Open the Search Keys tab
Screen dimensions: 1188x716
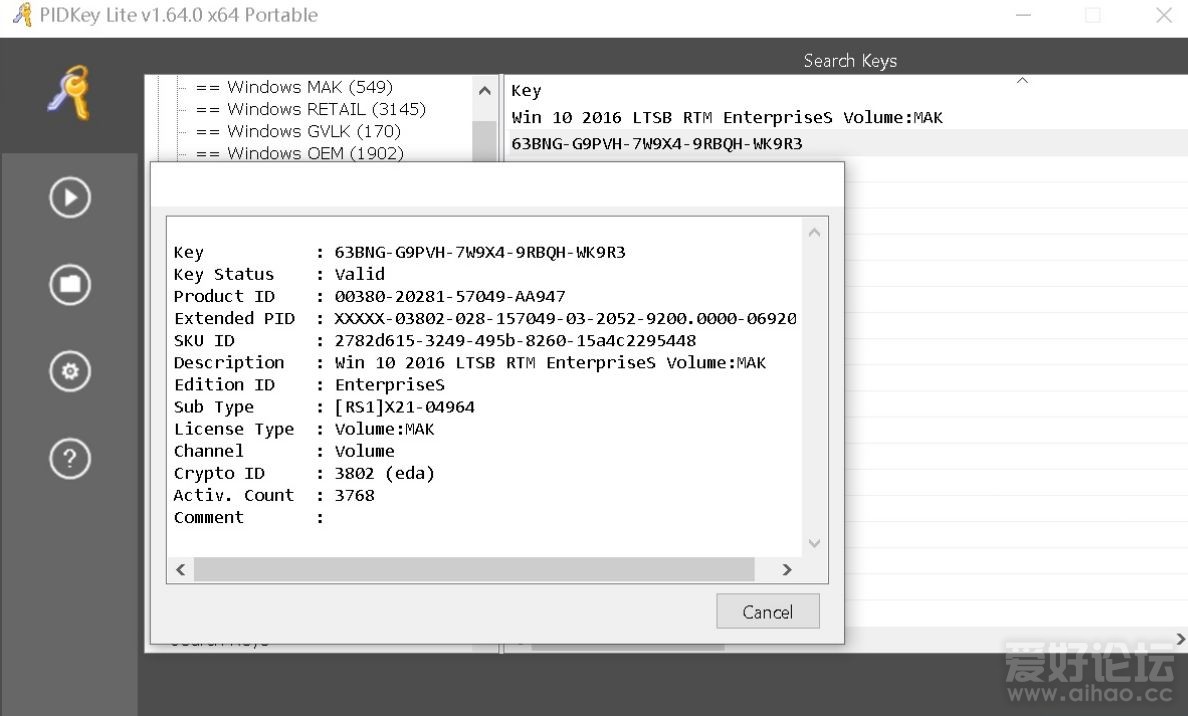click(850, 61)
